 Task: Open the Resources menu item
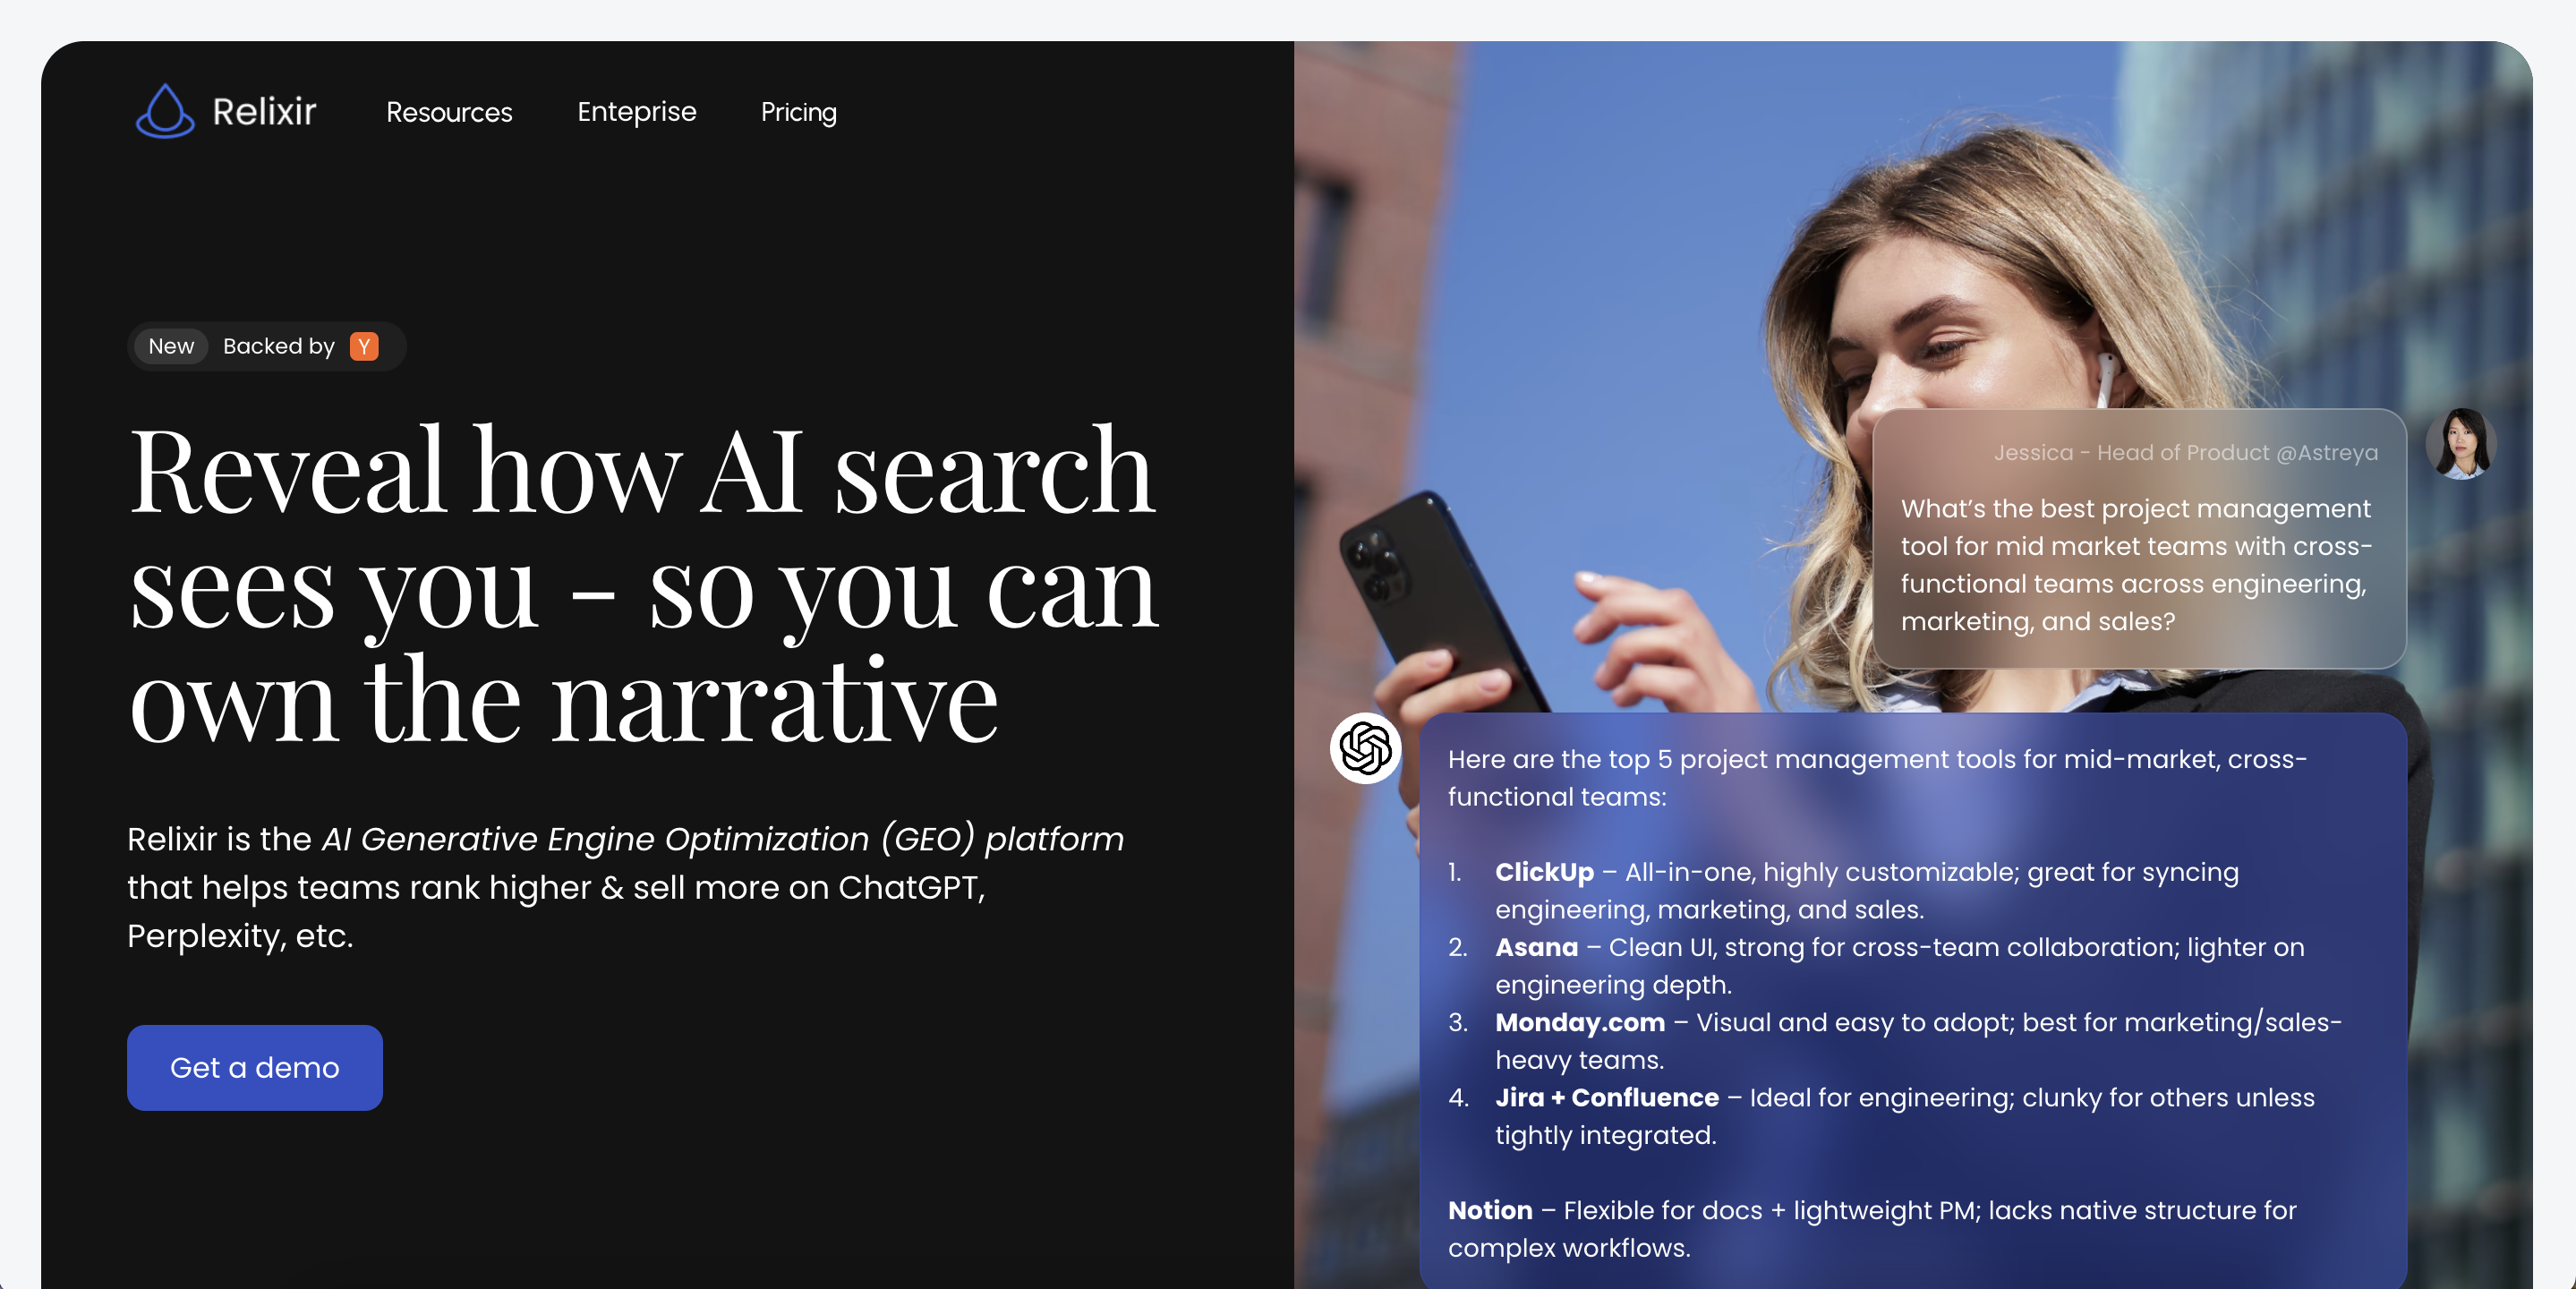449,112
